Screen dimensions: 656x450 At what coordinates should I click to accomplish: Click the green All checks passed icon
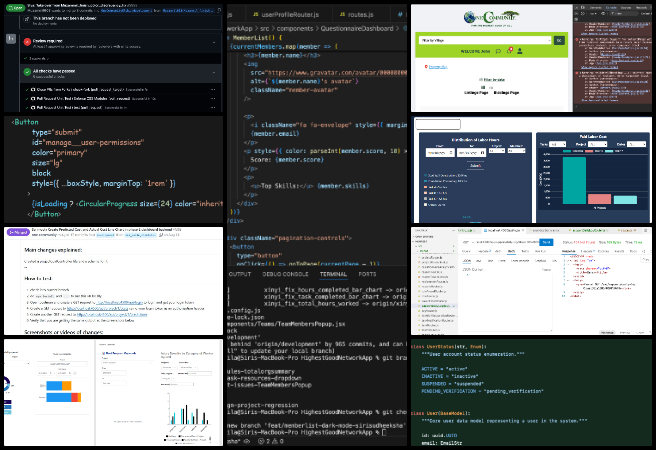tap(26, 72)
